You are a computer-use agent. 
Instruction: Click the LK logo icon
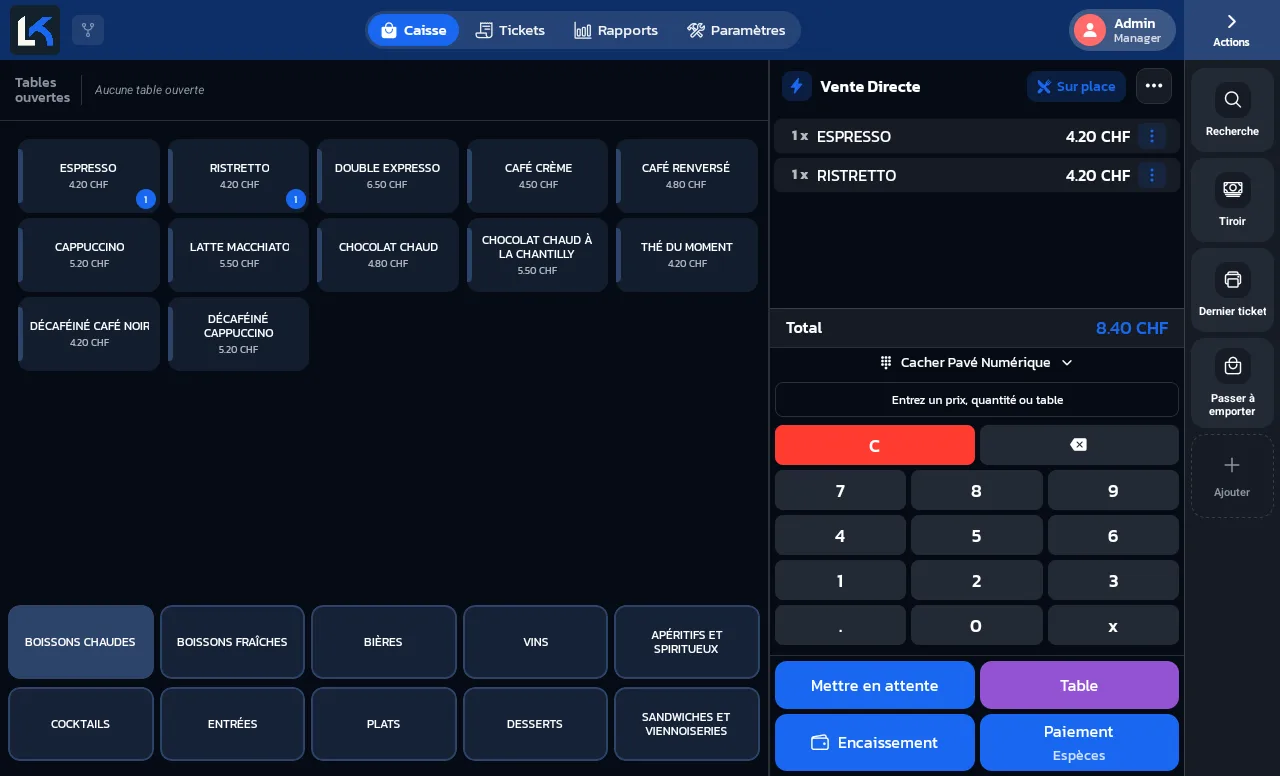35,30
